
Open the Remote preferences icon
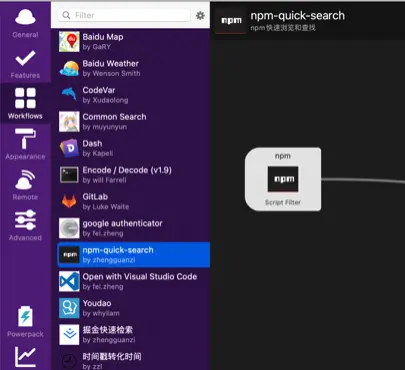pyautogui.click(x=25, y=179)
